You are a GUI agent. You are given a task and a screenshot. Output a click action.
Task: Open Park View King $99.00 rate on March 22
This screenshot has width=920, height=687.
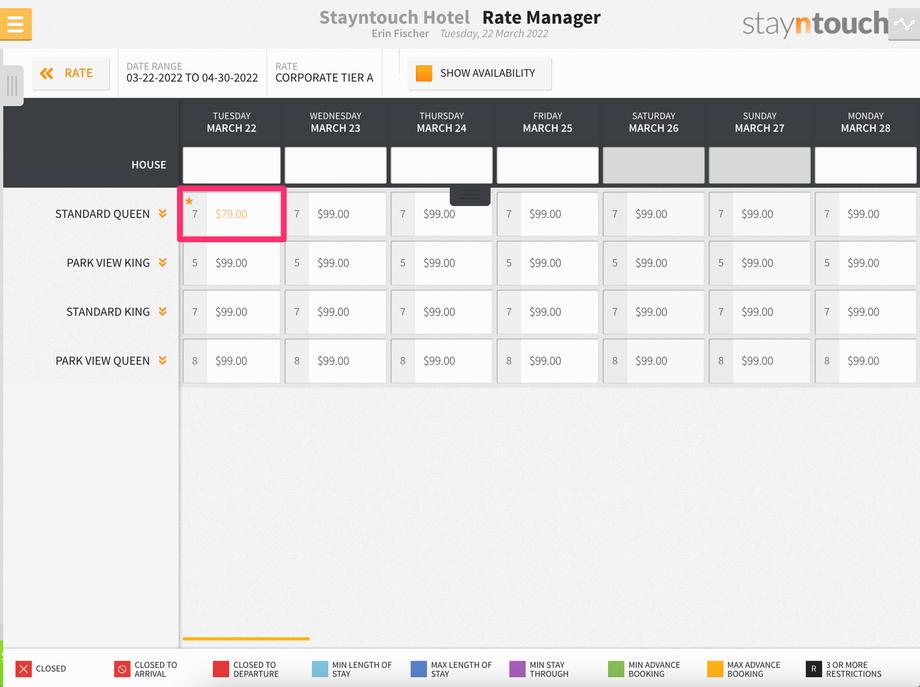(232, 263)
